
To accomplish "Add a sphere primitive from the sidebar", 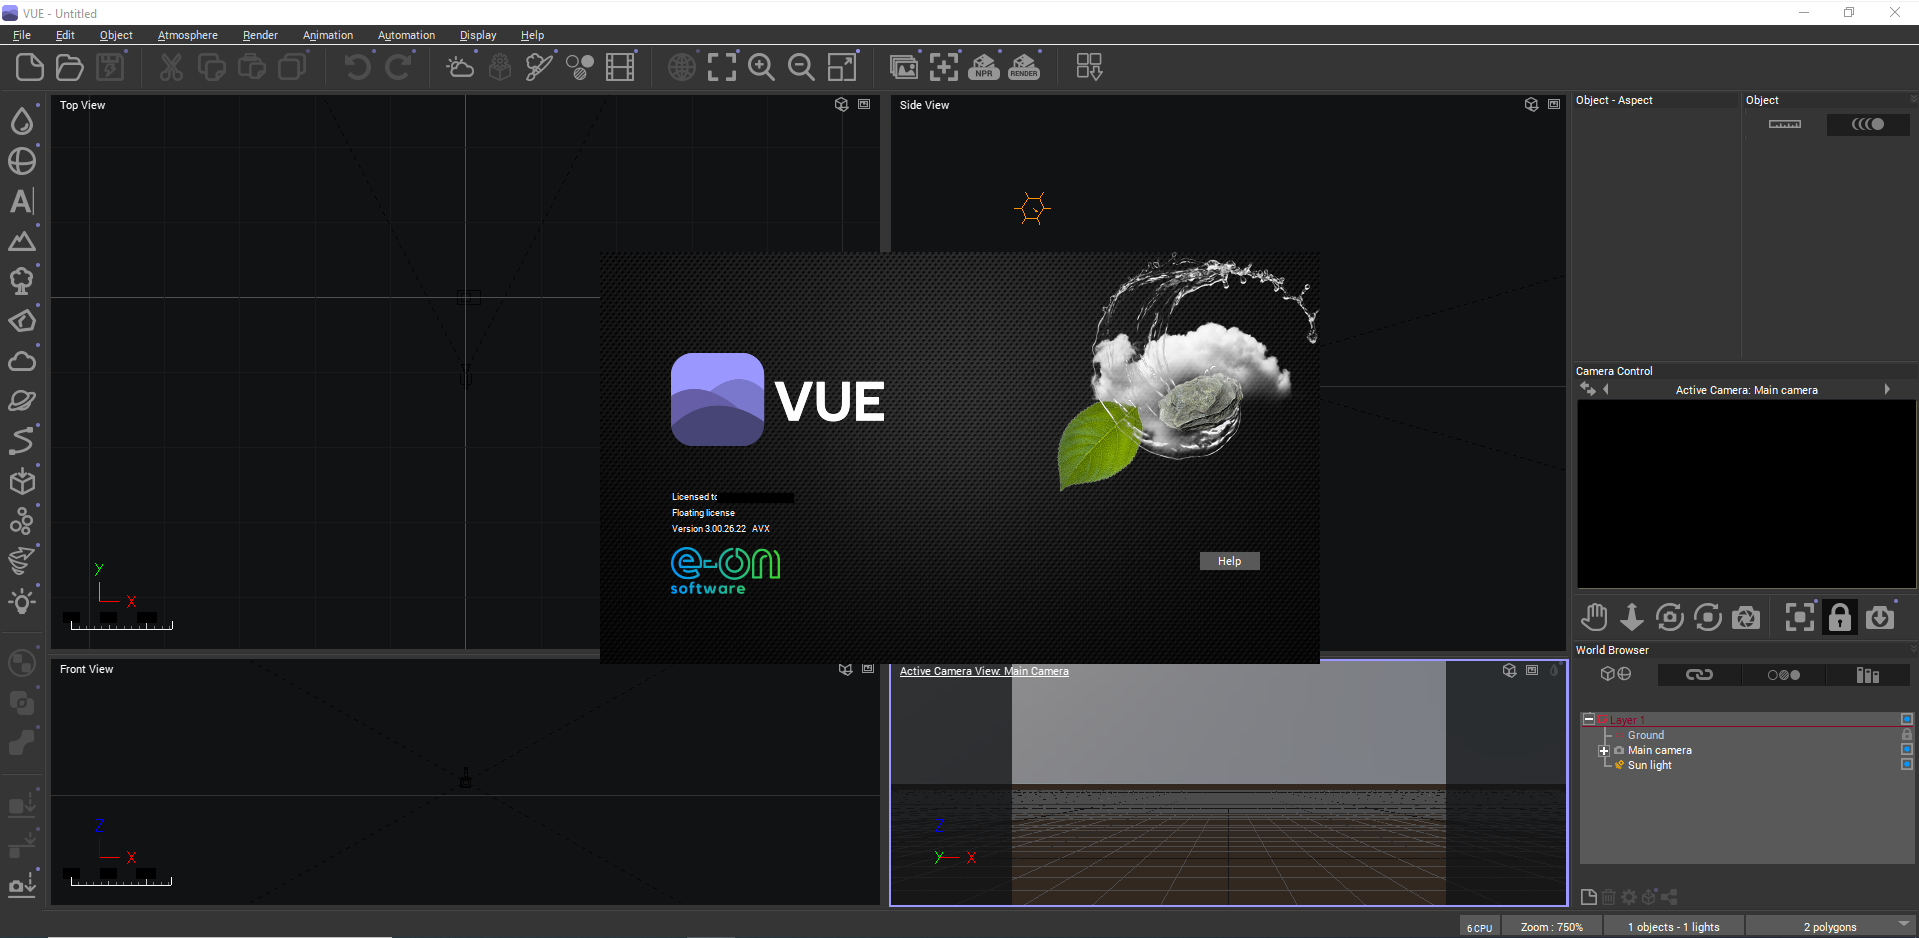I will point(22,161).
